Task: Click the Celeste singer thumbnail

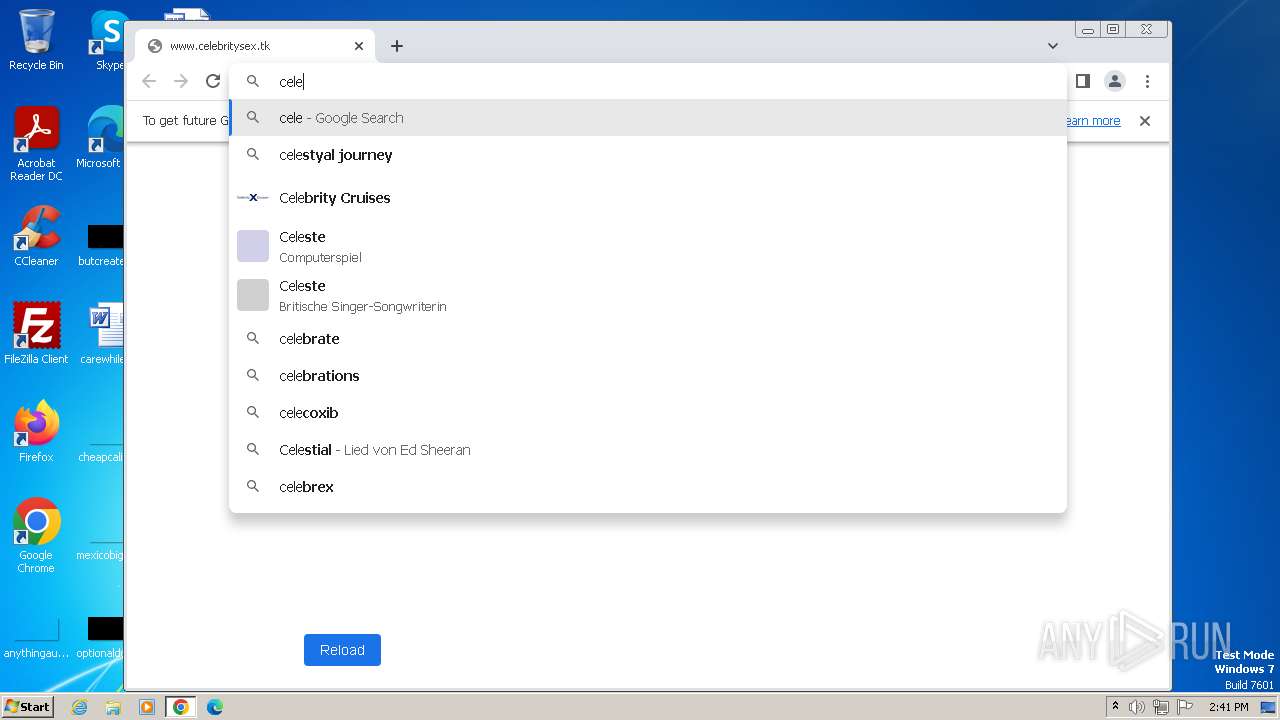Action: tap(253, 295)
